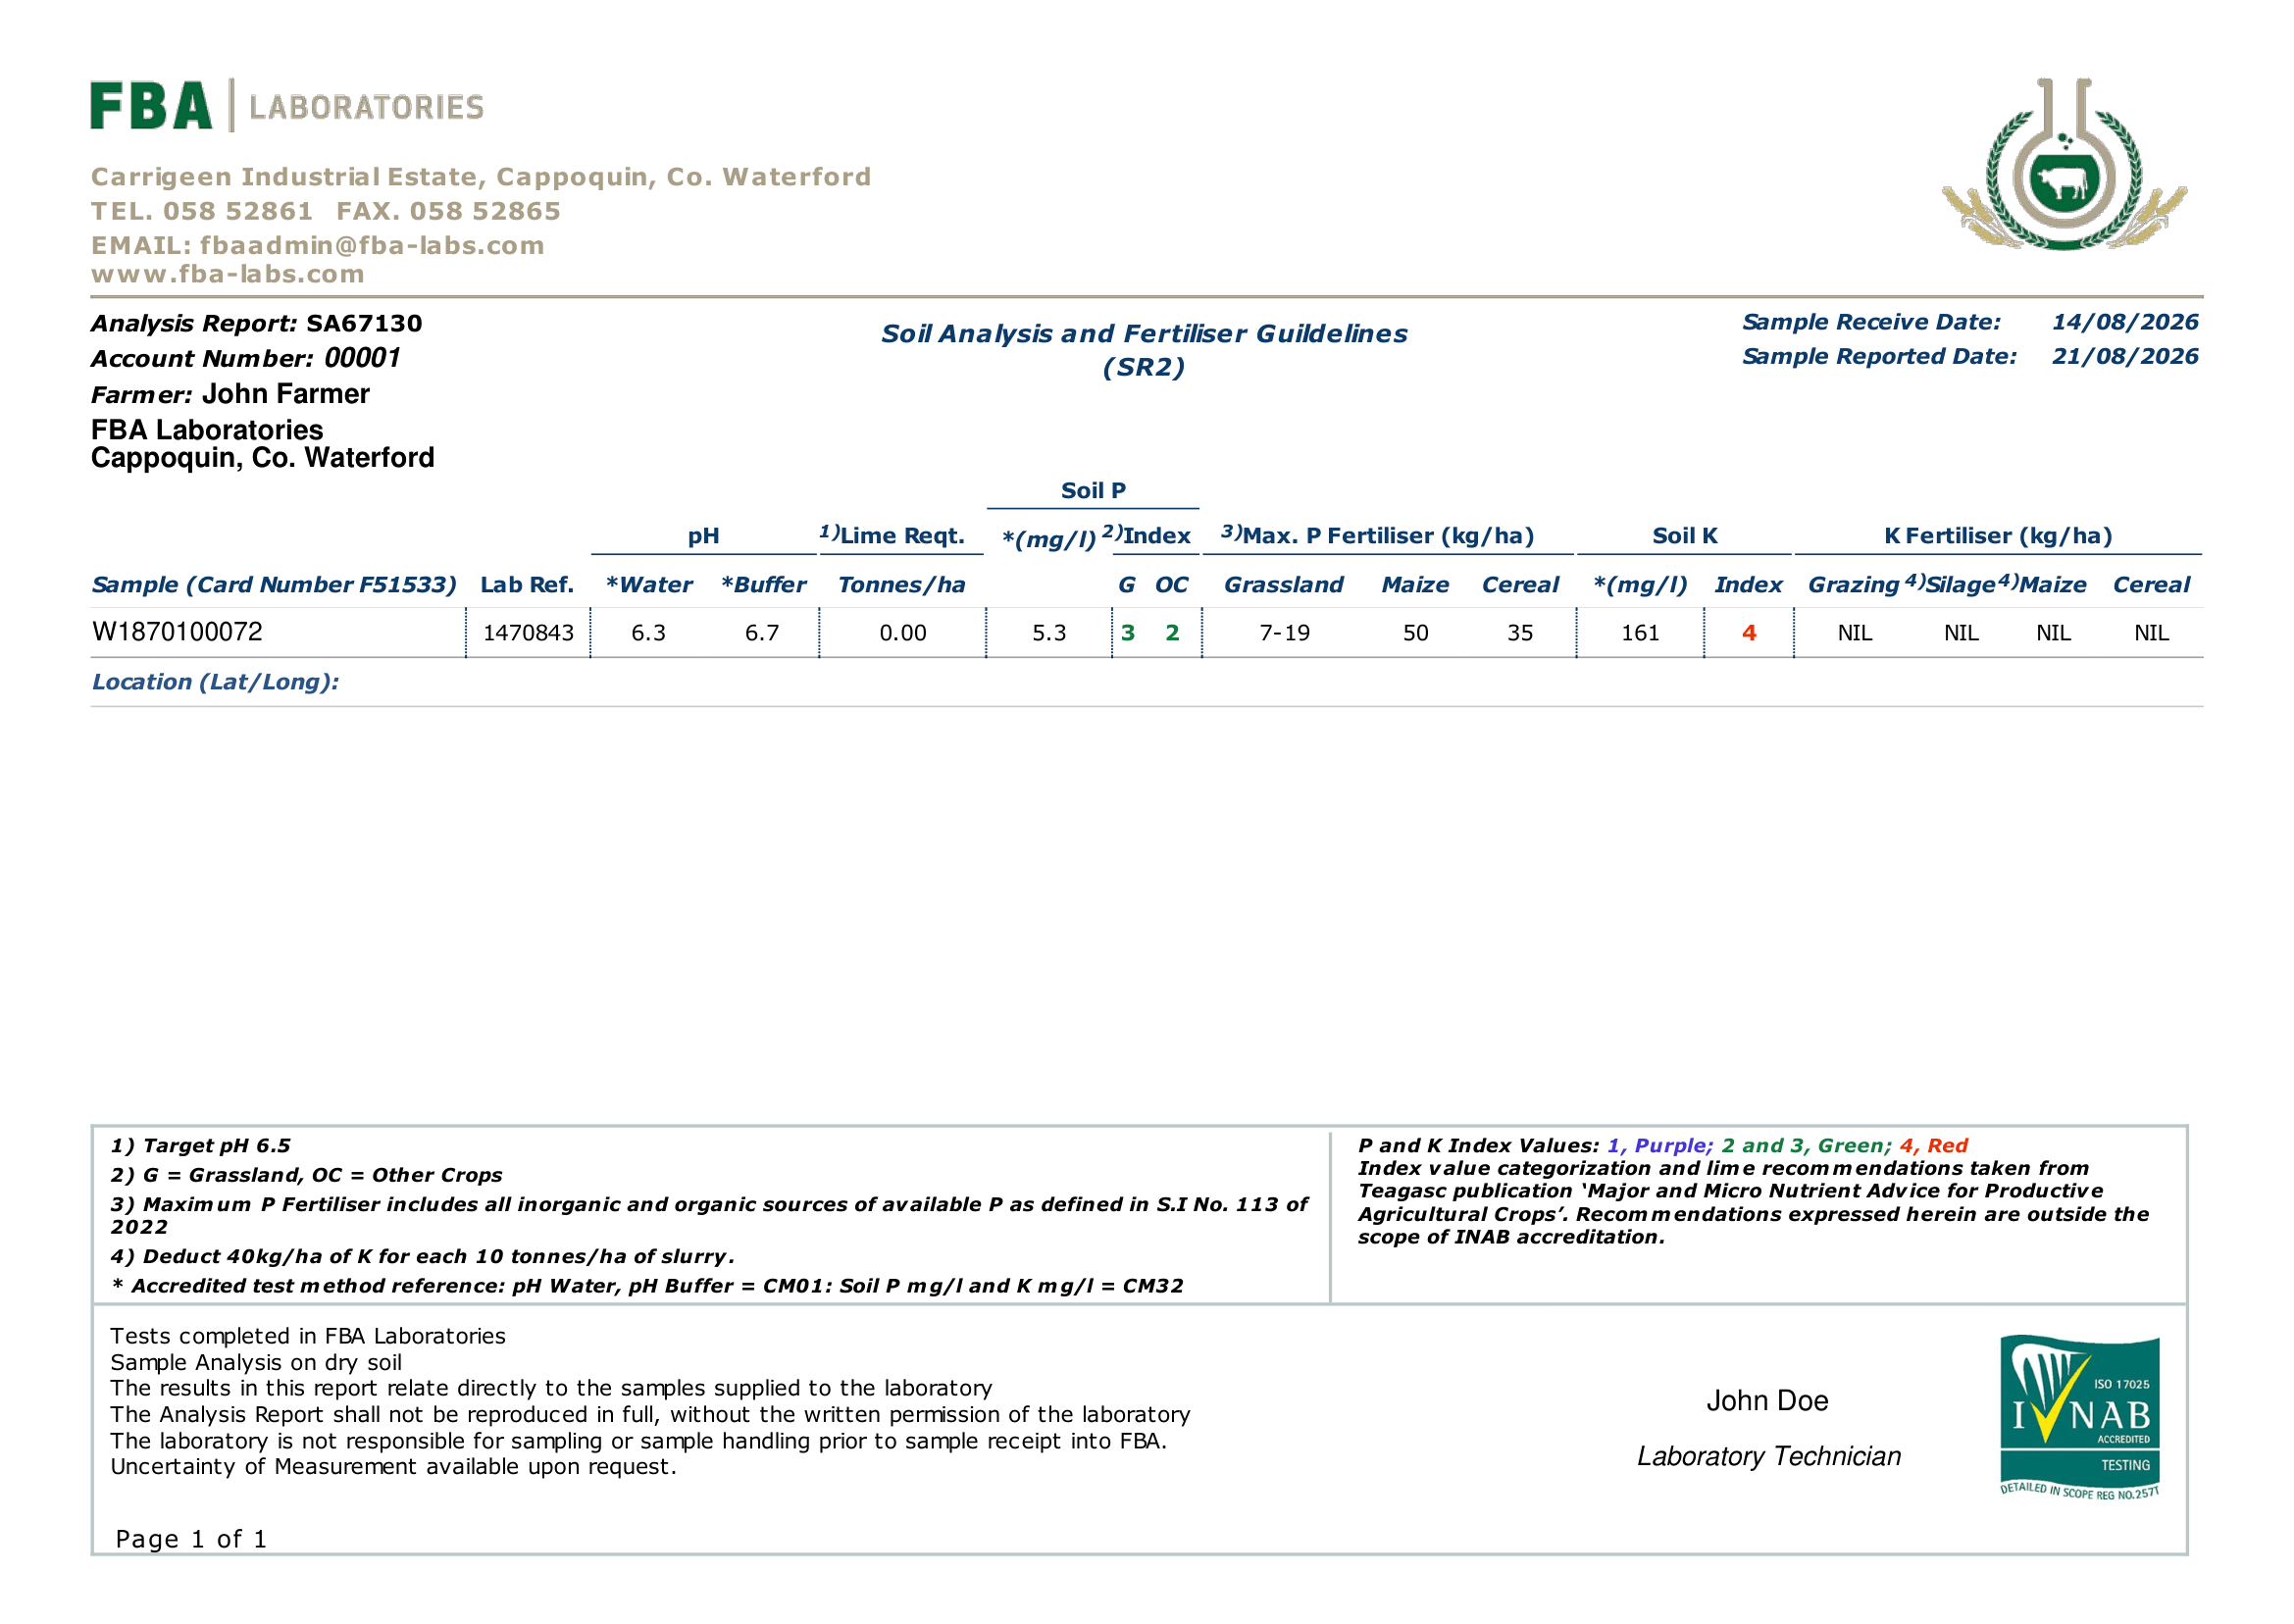Select the Carrigeen Industrial Estate address line
The image size is (2294, 1624).
pos(481,177)
